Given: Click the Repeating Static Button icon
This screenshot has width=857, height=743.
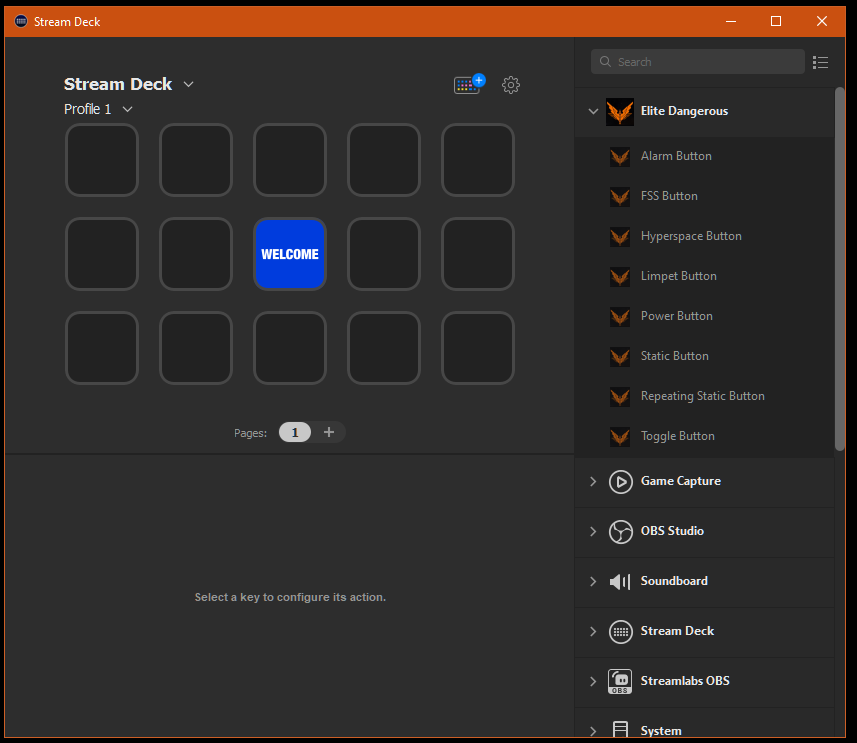Looking at the screenshot, I should pos(620,396).
